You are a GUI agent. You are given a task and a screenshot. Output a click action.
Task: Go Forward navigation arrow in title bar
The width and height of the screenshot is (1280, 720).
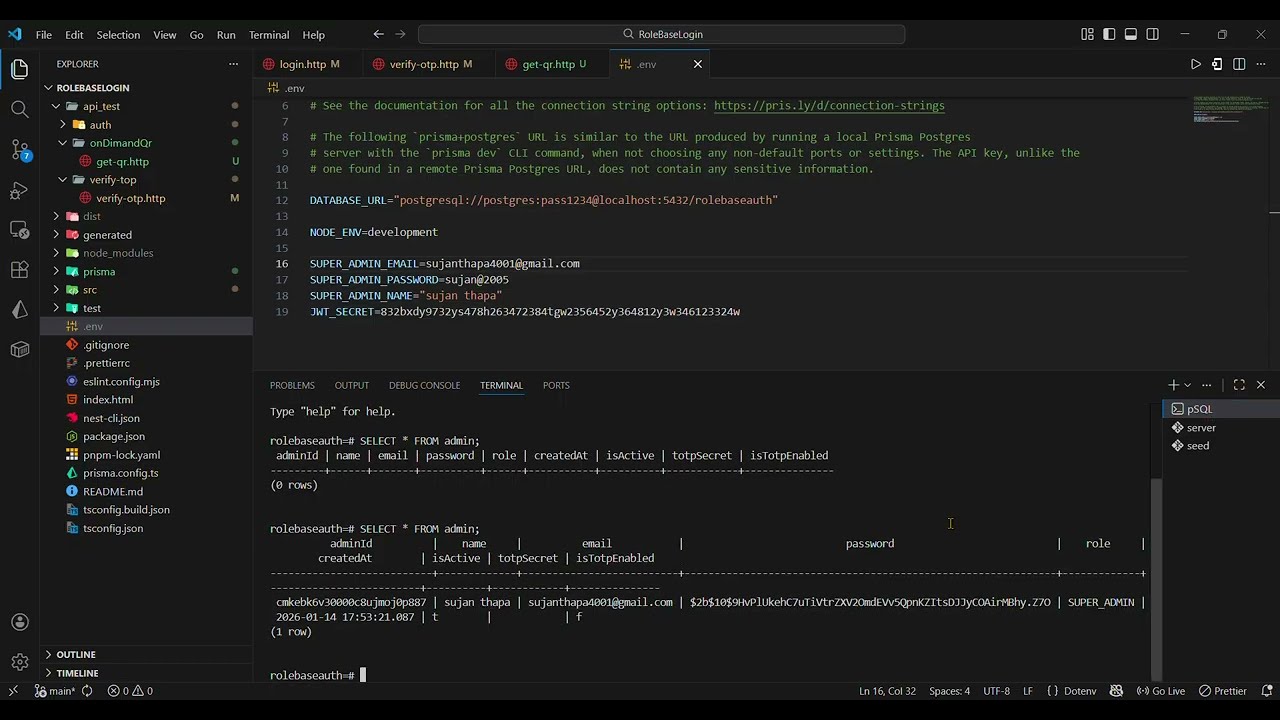[x=402, y=34]
